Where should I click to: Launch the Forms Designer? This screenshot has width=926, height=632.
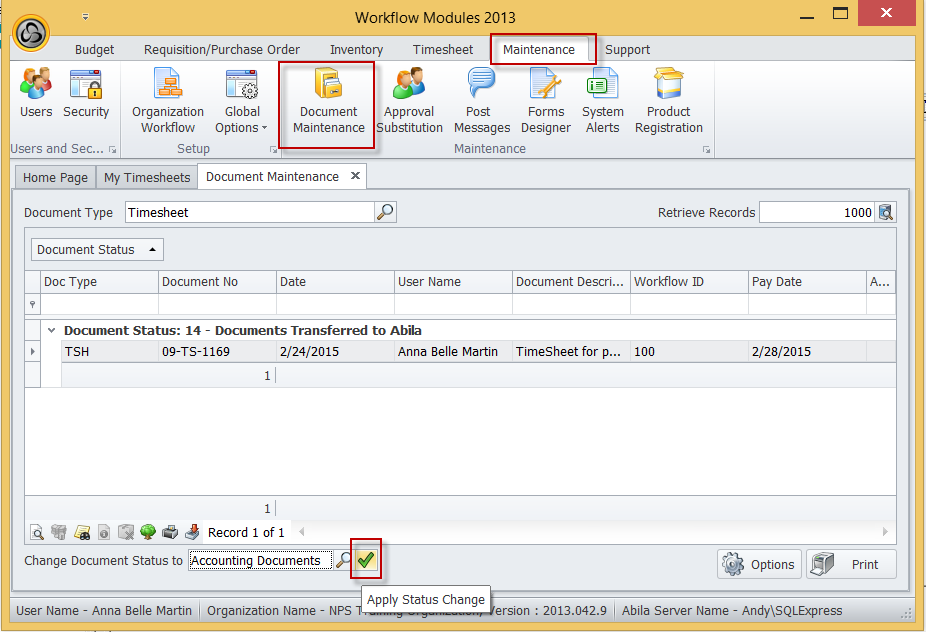[x=546, y=102]
